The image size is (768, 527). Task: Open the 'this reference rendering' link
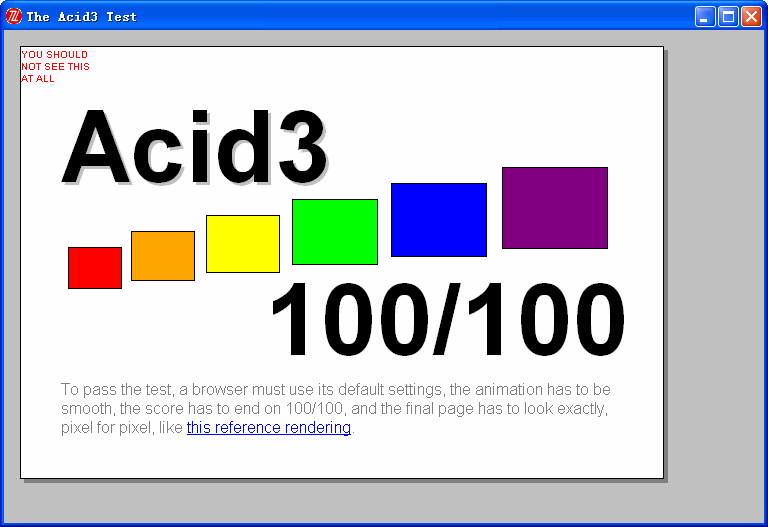269,428
